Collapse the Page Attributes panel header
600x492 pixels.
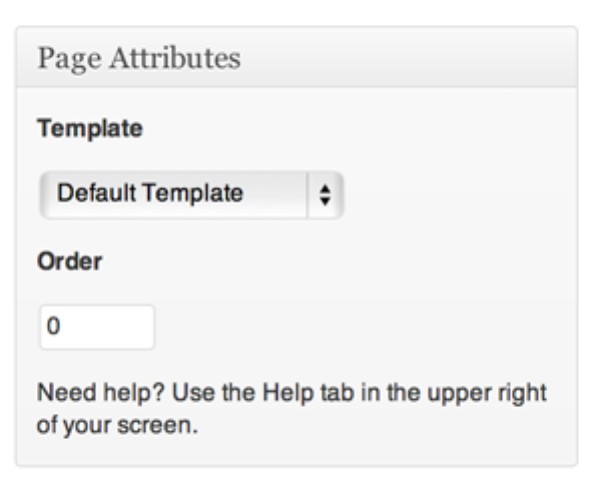pyautogui.click(x=296, y=58)
